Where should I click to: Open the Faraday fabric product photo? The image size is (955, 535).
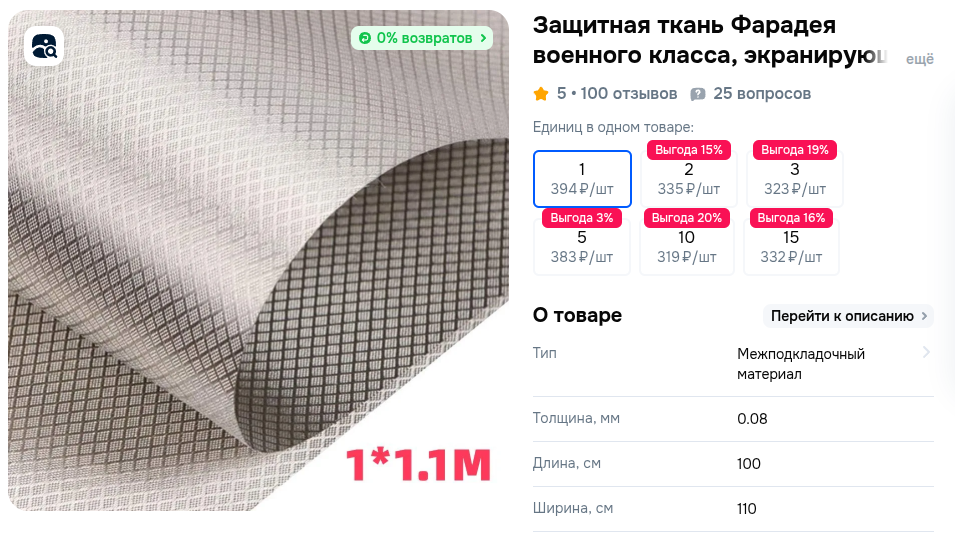[x=258, y=260]
